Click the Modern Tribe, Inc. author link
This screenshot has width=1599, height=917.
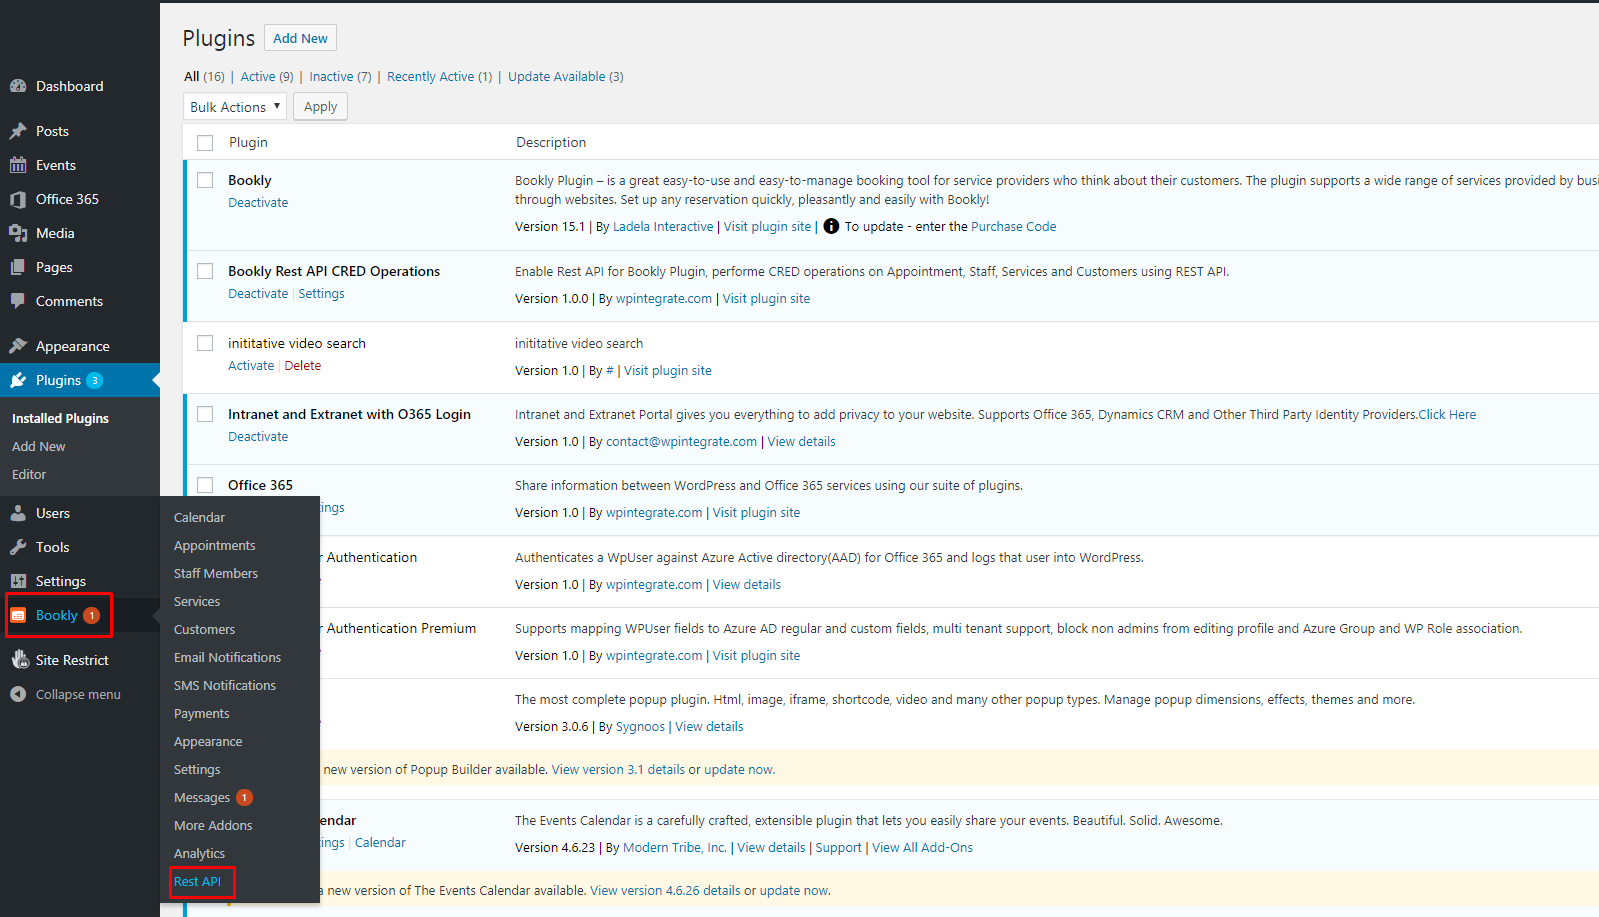pos(675,847)
